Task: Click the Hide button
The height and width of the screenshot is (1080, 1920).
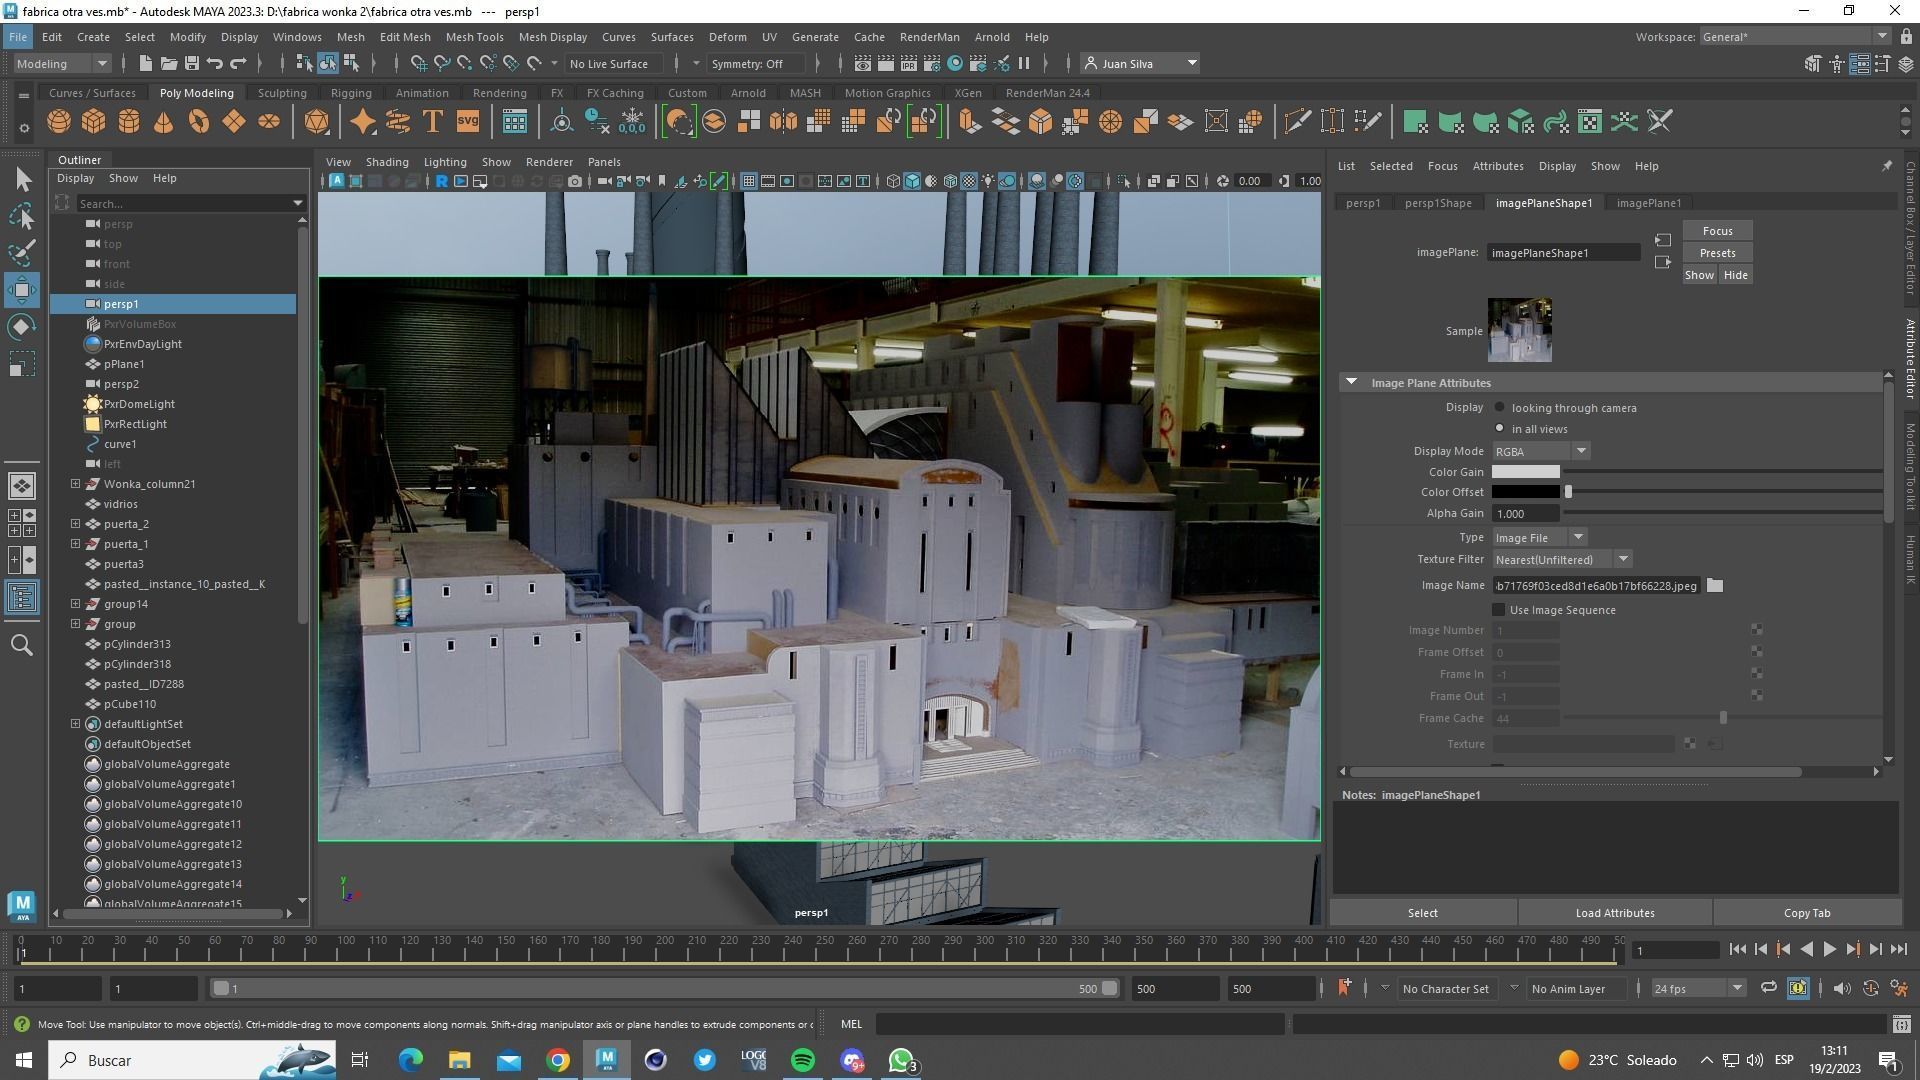Action: point(1736,275)
